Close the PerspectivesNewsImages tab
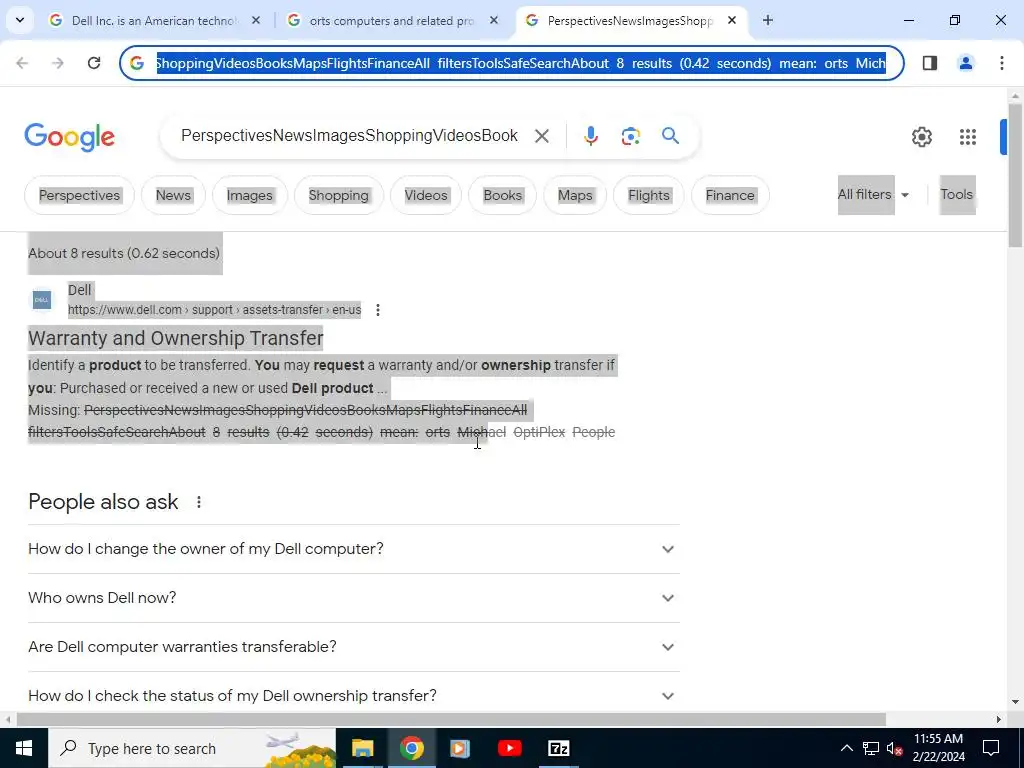The height and width of the screenshot is (768, 1024). (x=732, y=20)
